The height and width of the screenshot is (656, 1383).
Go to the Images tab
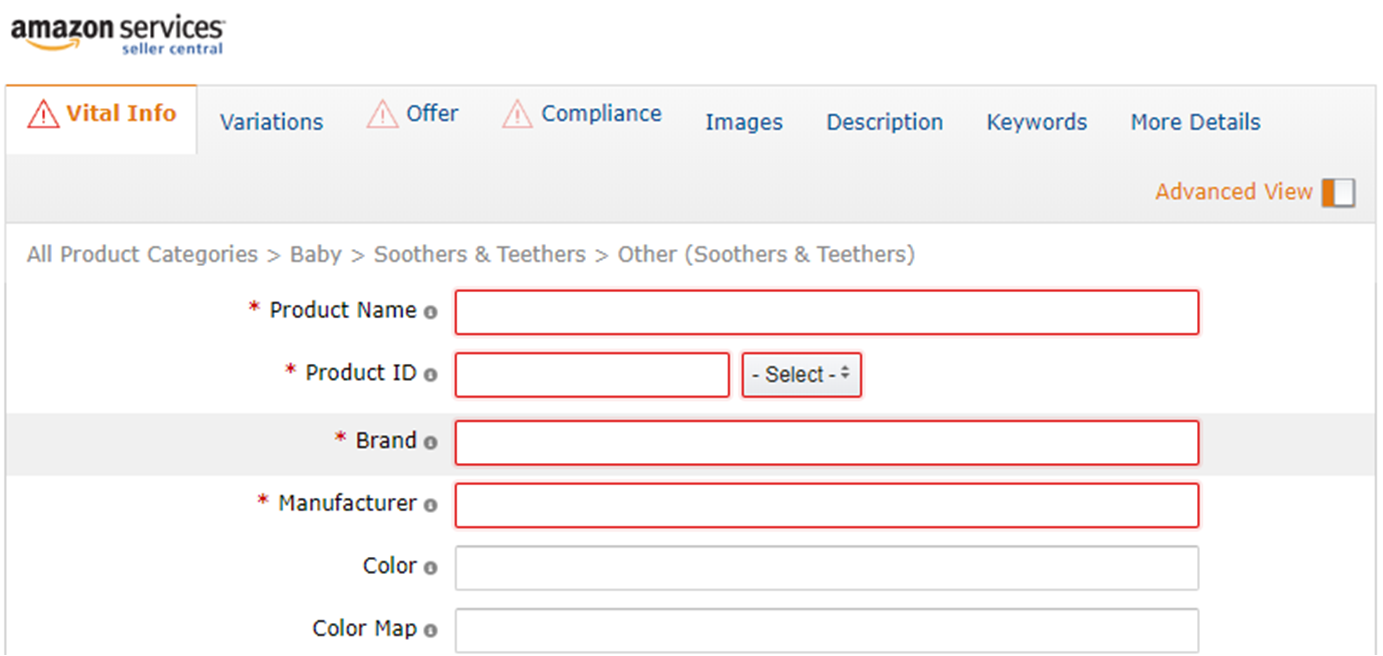pyautogui.click(x=743, y=122)
